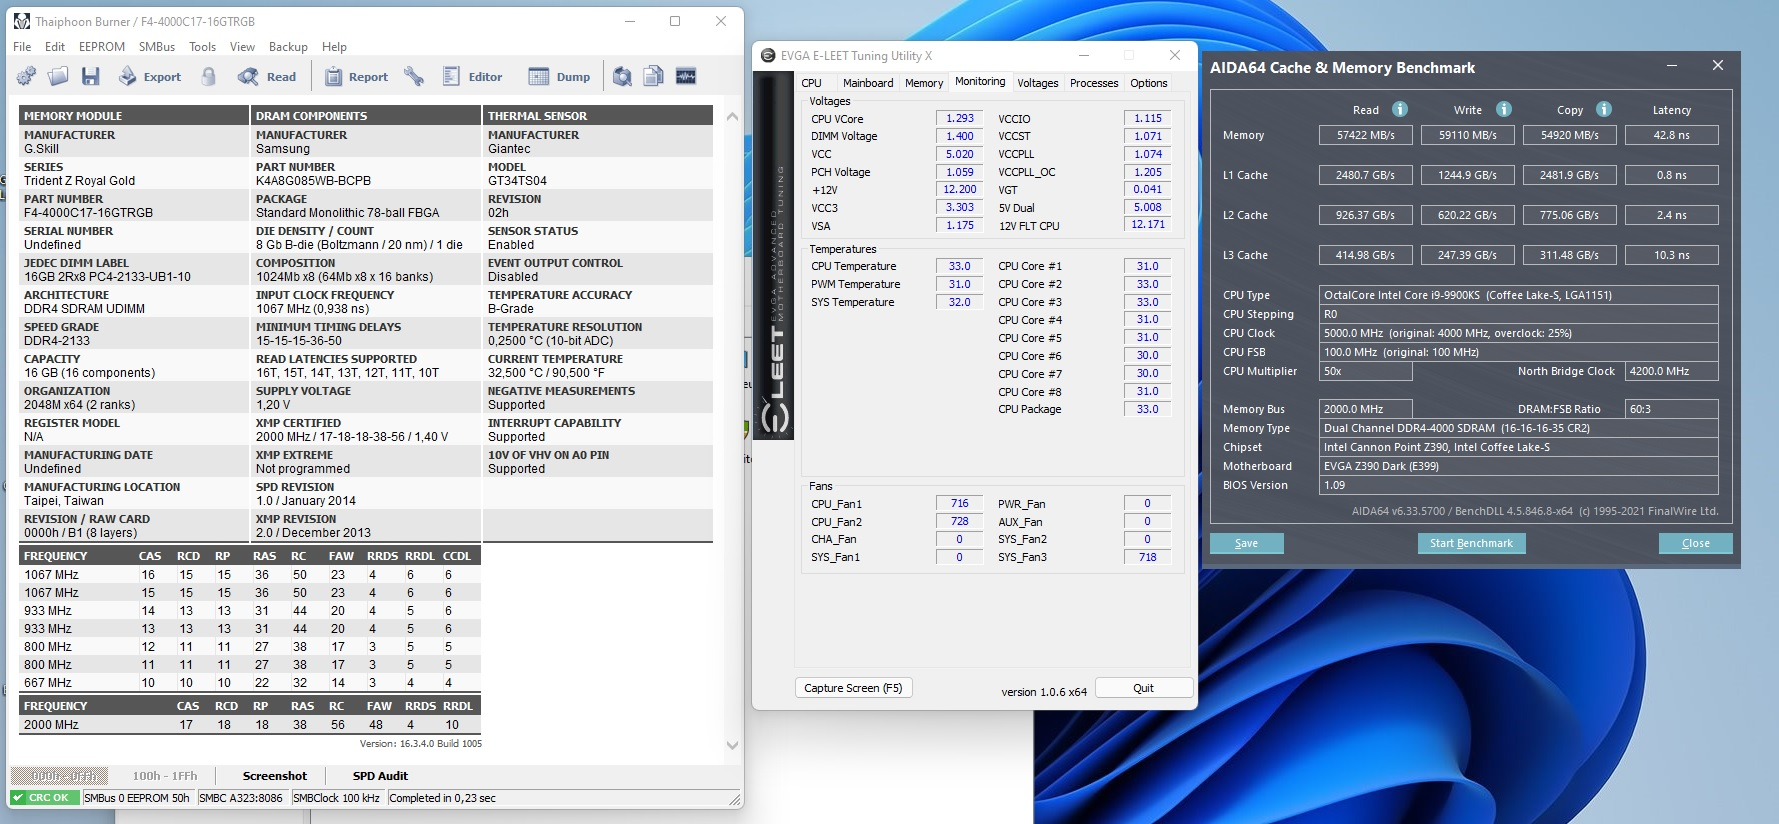Open the Help menu in Thaiphoon Burner
The image size is (1779, 824).
tap(335, 47)
